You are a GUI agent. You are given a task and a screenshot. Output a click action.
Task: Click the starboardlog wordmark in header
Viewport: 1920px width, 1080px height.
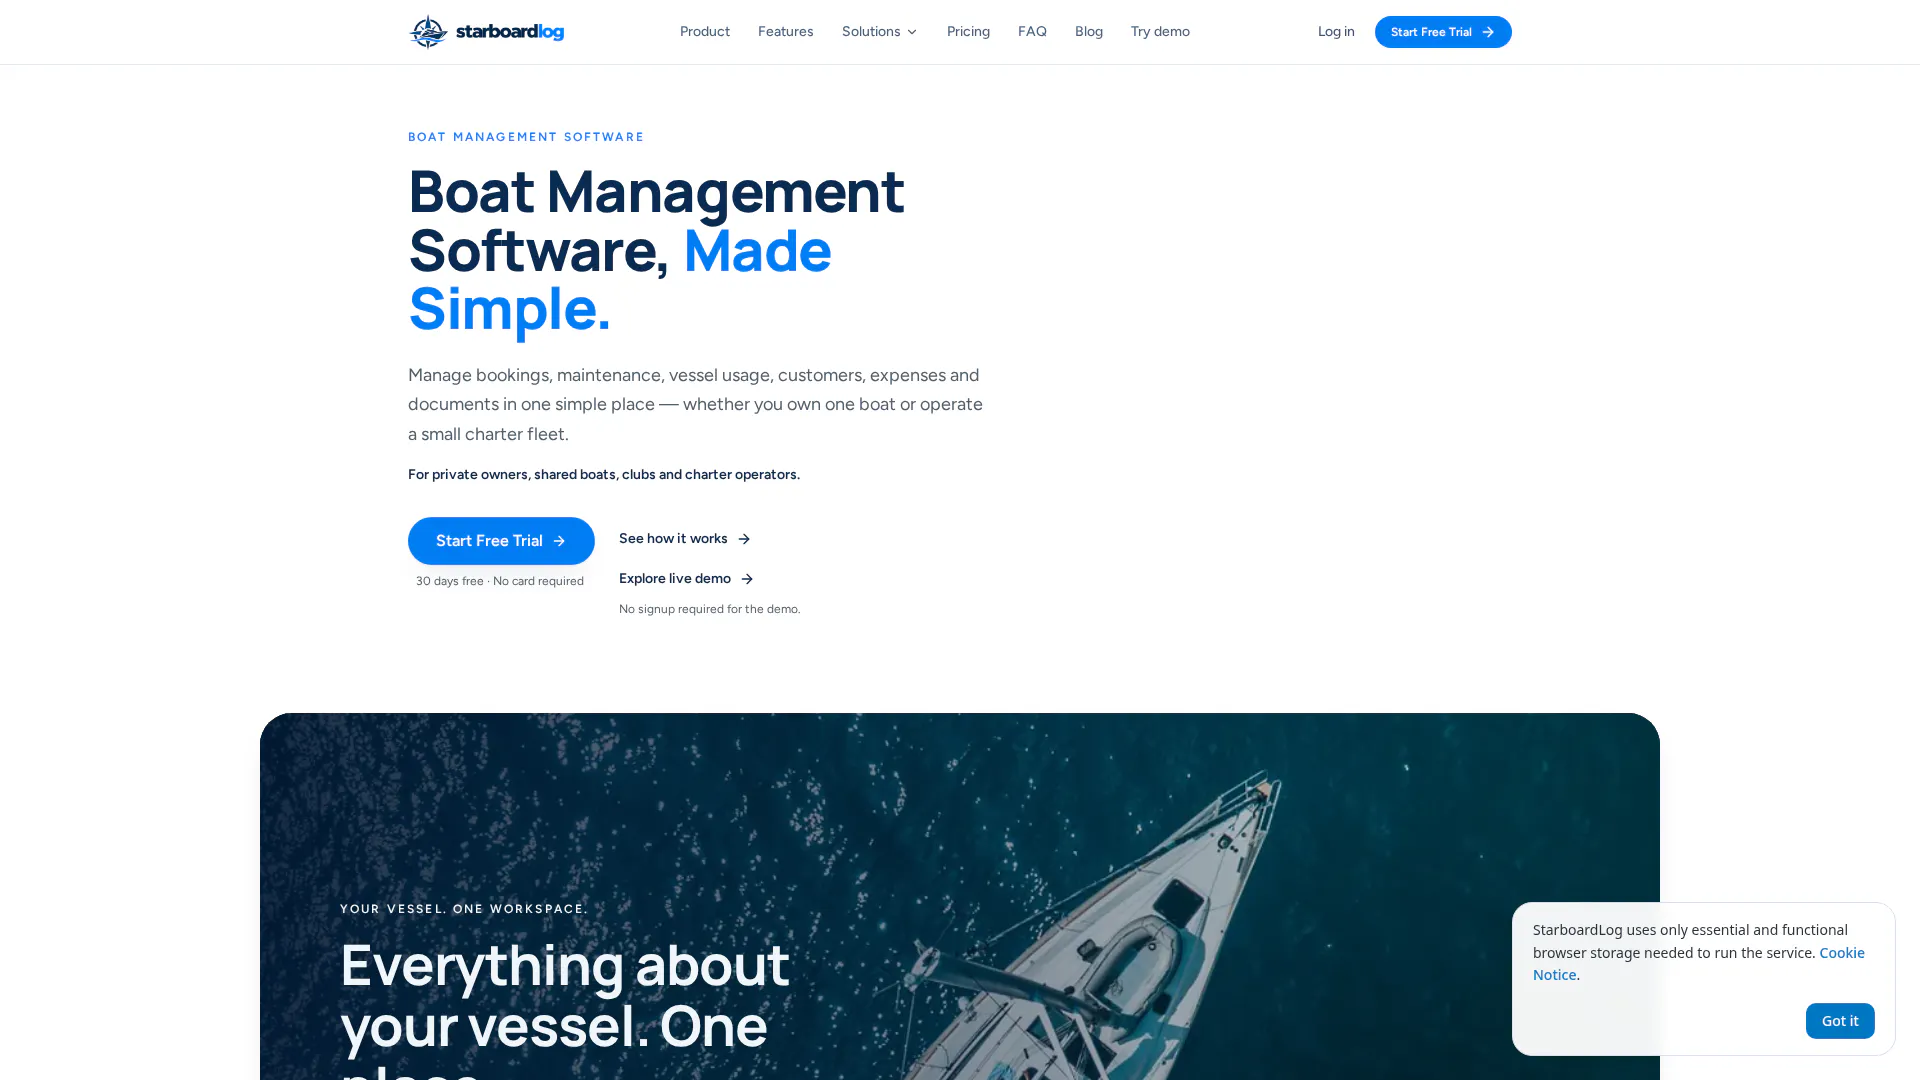(510, 32)
